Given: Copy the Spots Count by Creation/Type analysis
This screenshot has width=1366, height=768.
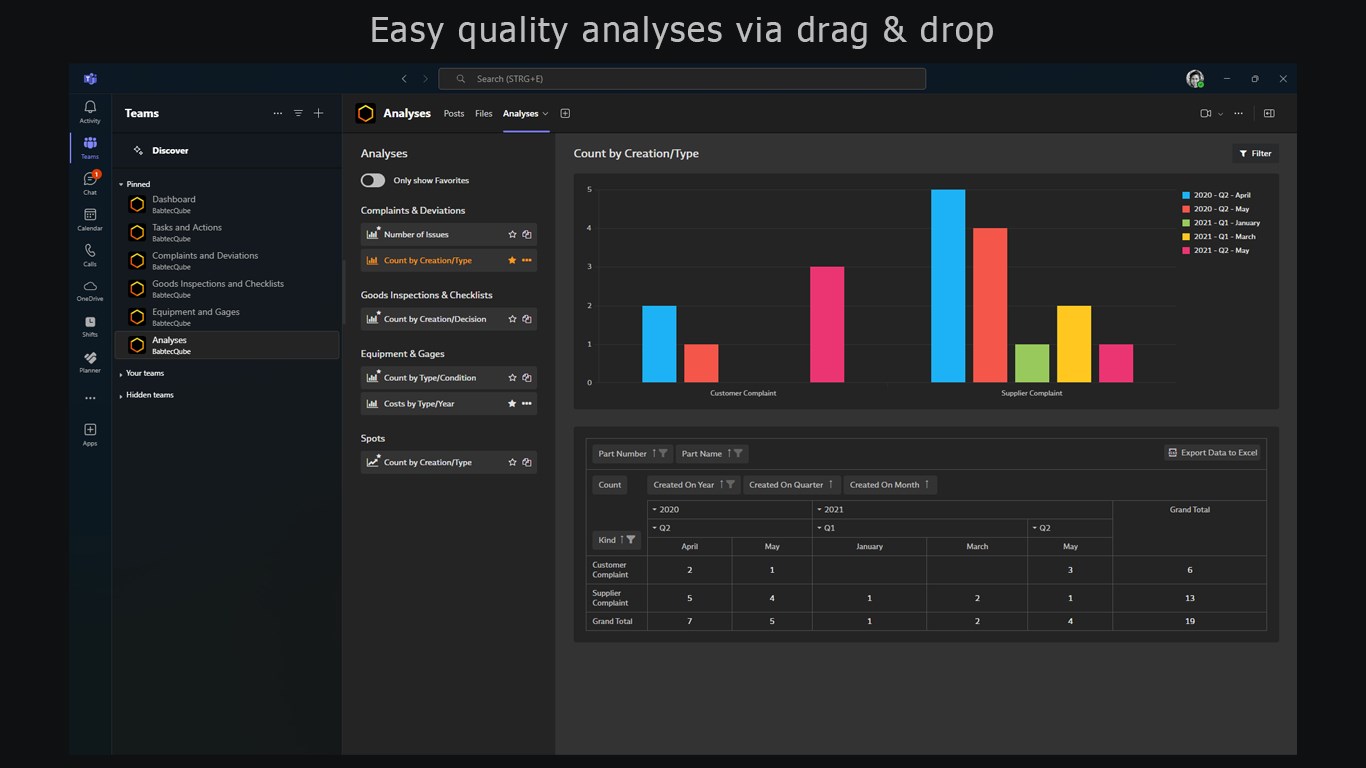Looking at the screenshot, I should (527, 462).
